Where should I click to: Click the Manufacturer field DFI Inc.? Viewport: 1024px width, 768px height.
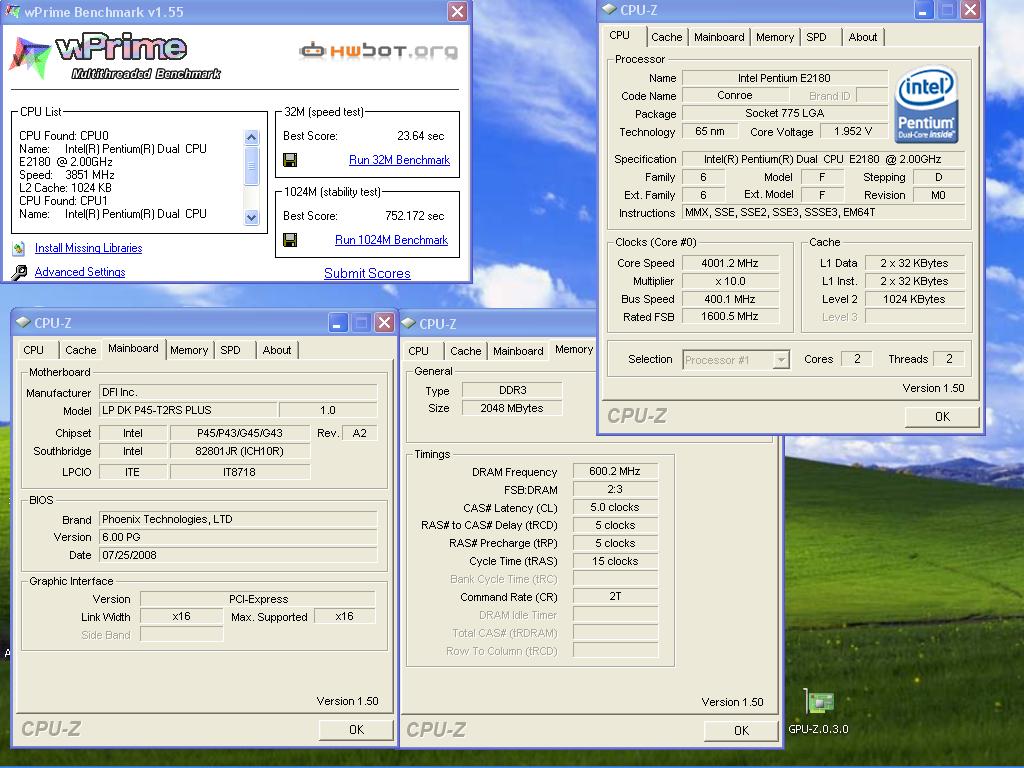(238, 392)
